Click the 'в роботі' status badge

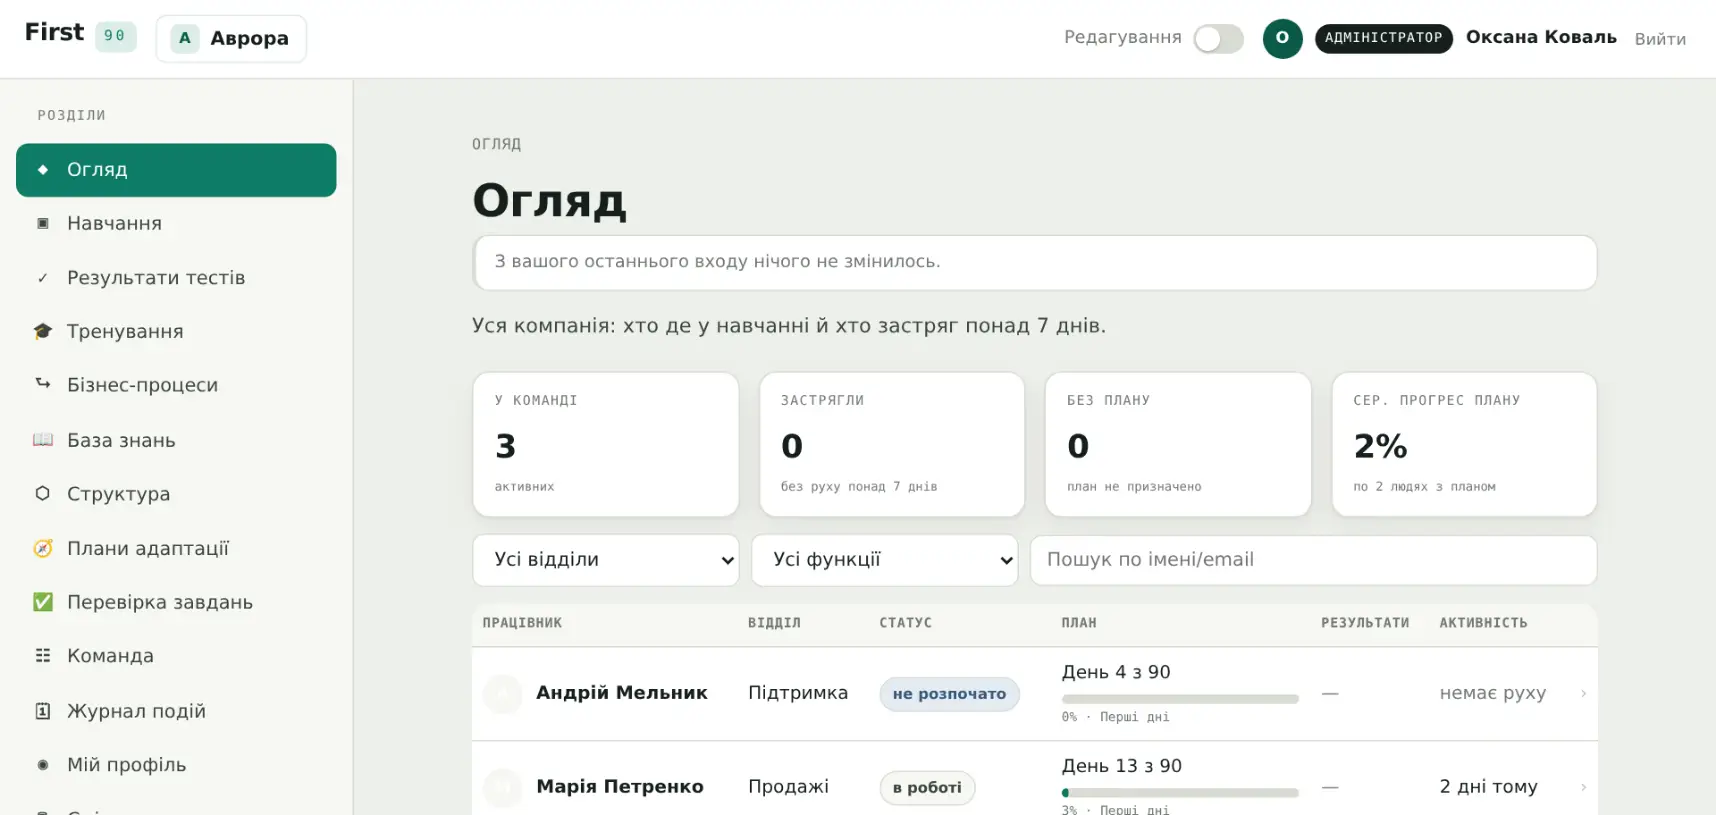point(927,788)
